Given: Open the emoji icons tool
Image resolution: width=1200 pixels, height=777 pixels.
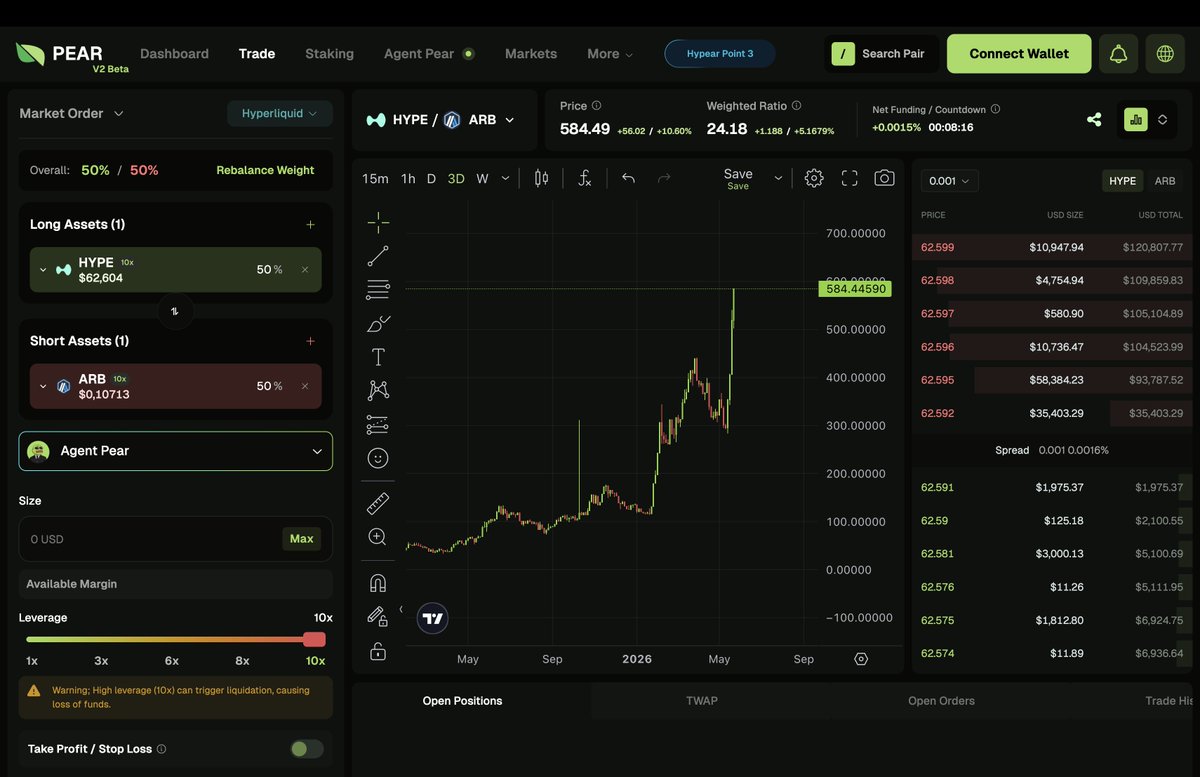Looking at the screenshot, I should coord(378,458).
